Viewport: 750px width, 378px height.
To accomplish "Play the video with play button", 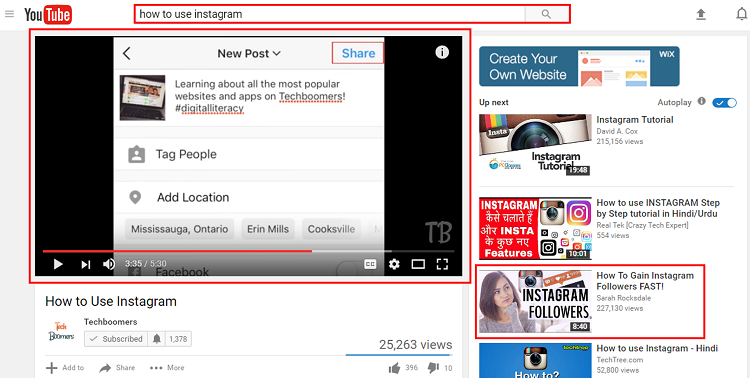I will [58, 264].
